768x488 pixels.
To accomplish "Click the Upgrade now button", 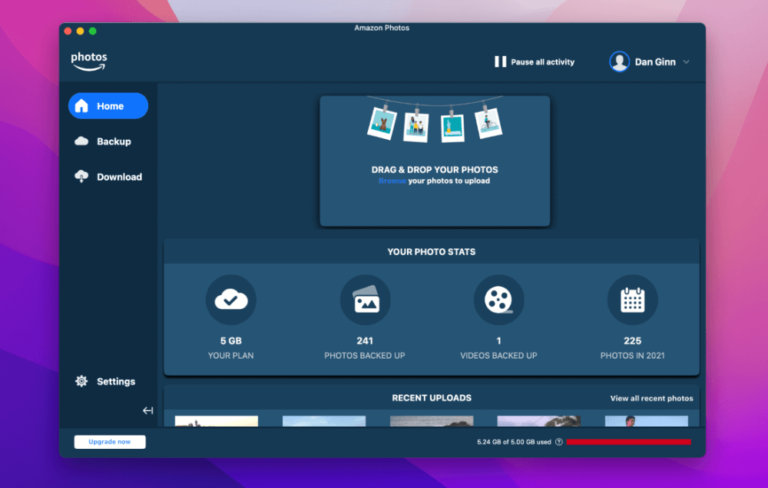I will coord(110,442).
